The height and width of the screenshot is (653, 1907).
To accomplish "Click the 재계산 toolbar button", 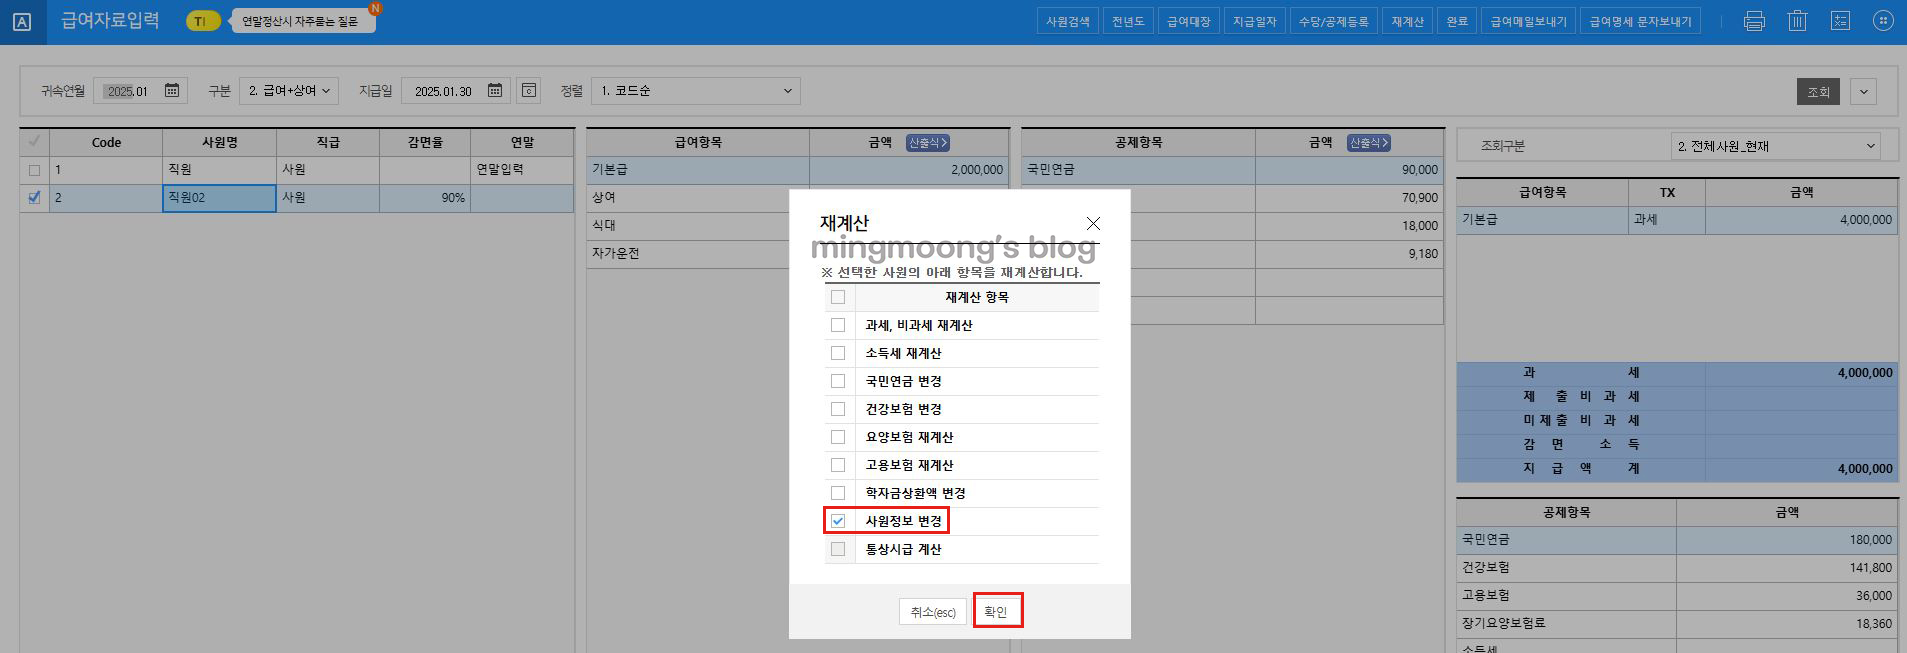I will (1407, 21).
